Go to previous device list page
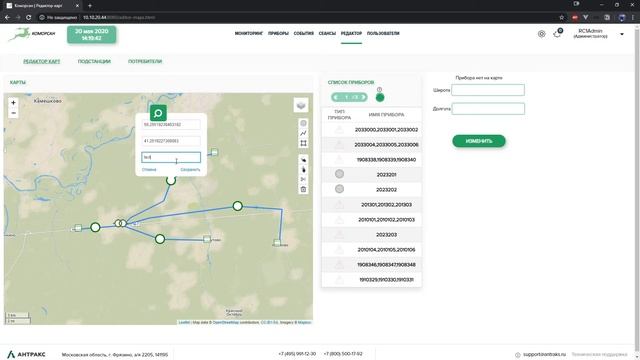The height and width of the screenshot is (360, 640). 336,97
